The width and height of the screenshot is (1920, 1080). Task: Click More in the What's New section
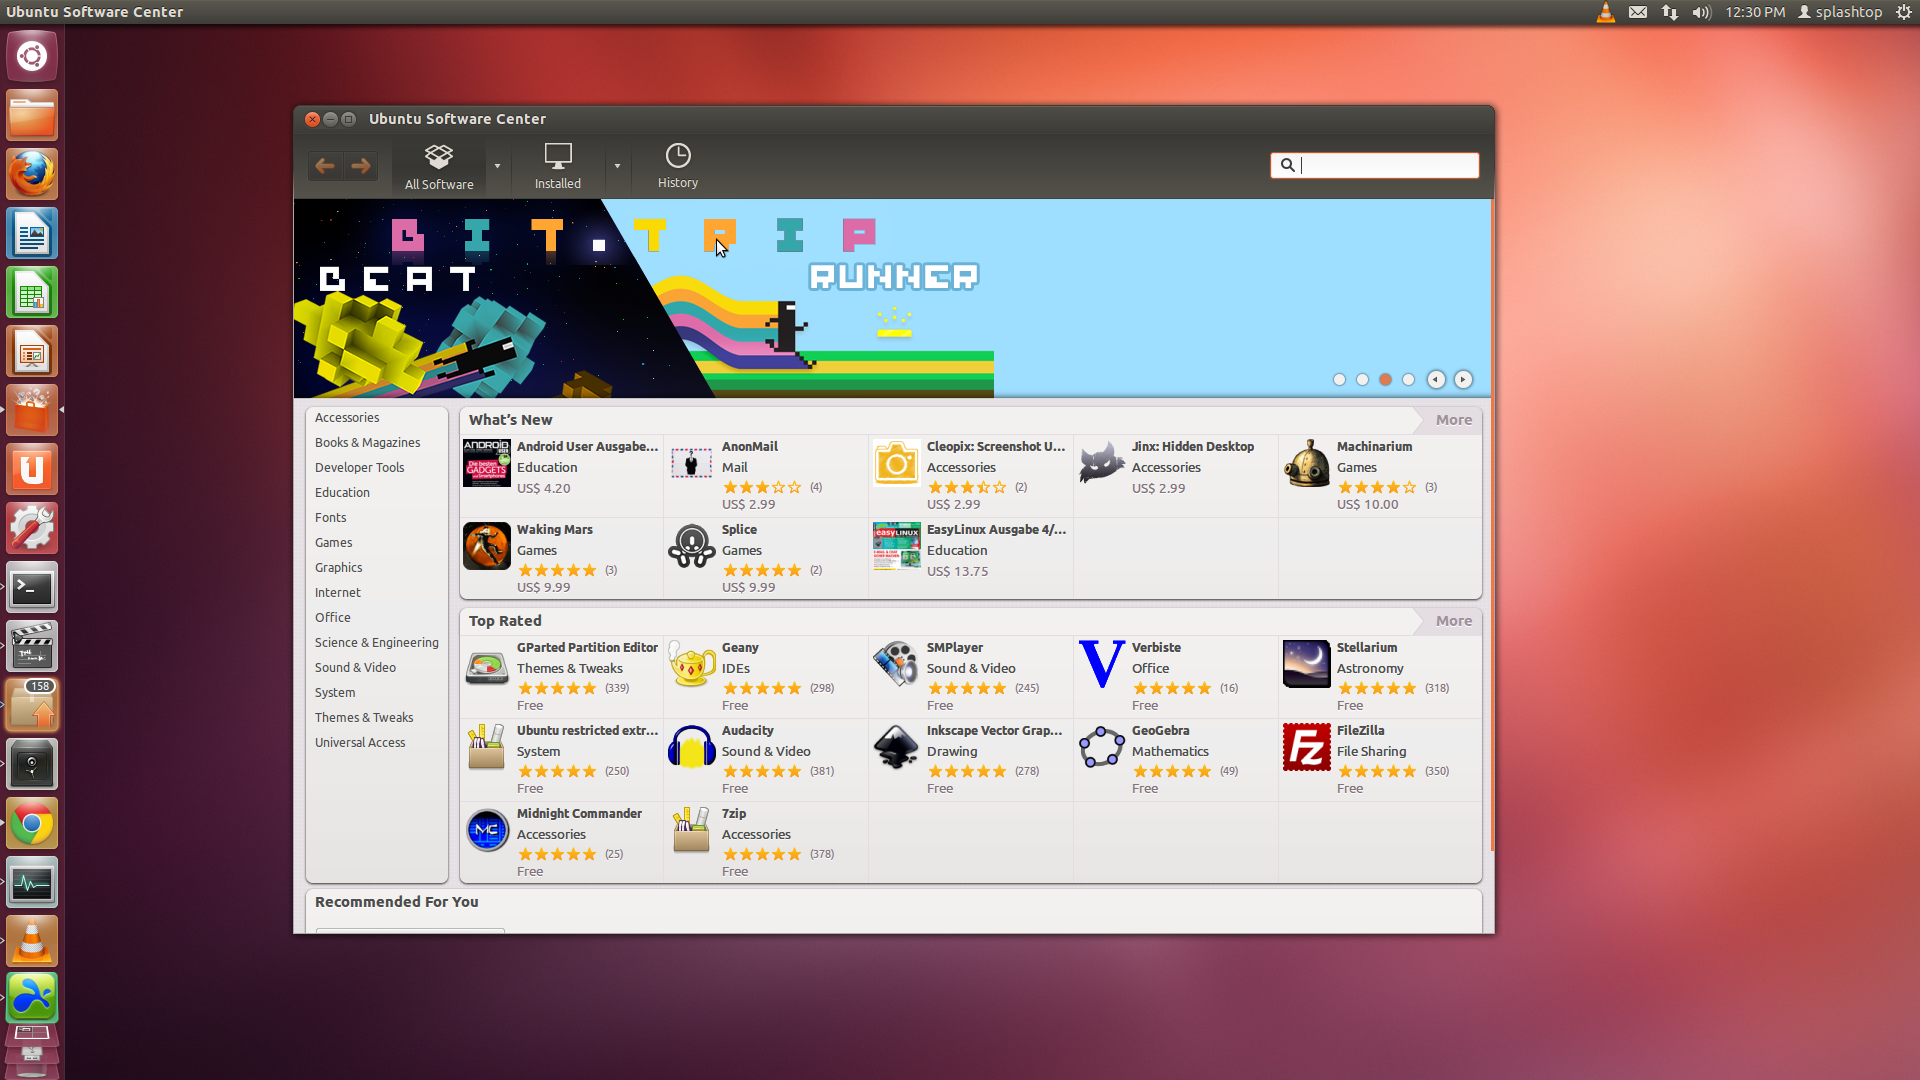pos(1452,419)
